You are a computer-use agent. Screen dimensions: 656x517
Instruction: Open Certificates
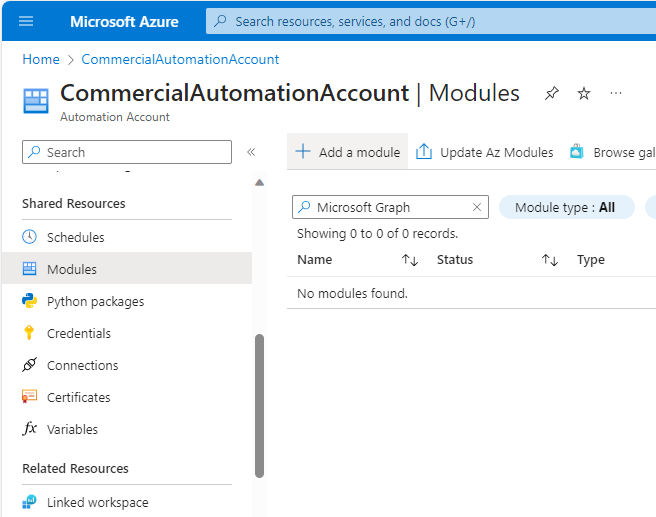tap(127, 397)
